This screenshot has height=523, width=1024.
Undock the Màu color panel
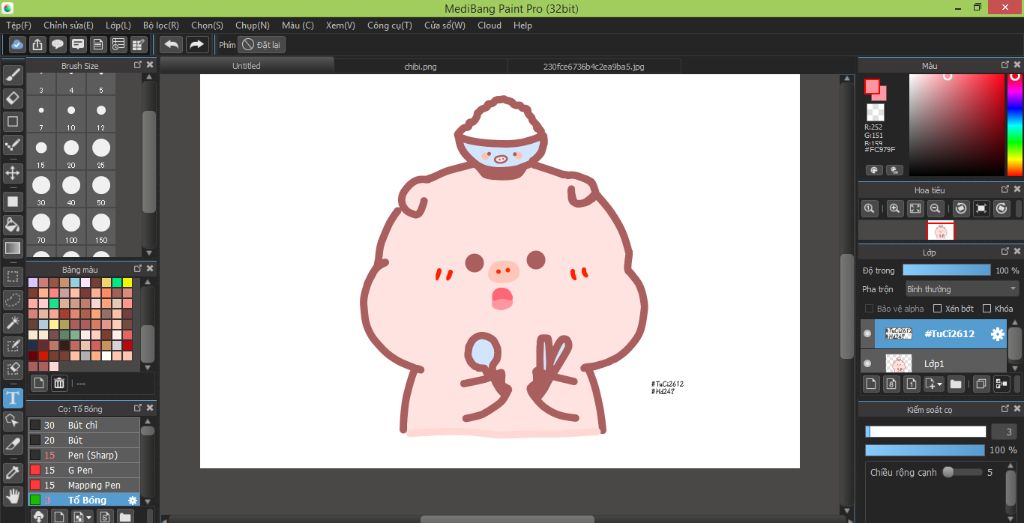1004,65
